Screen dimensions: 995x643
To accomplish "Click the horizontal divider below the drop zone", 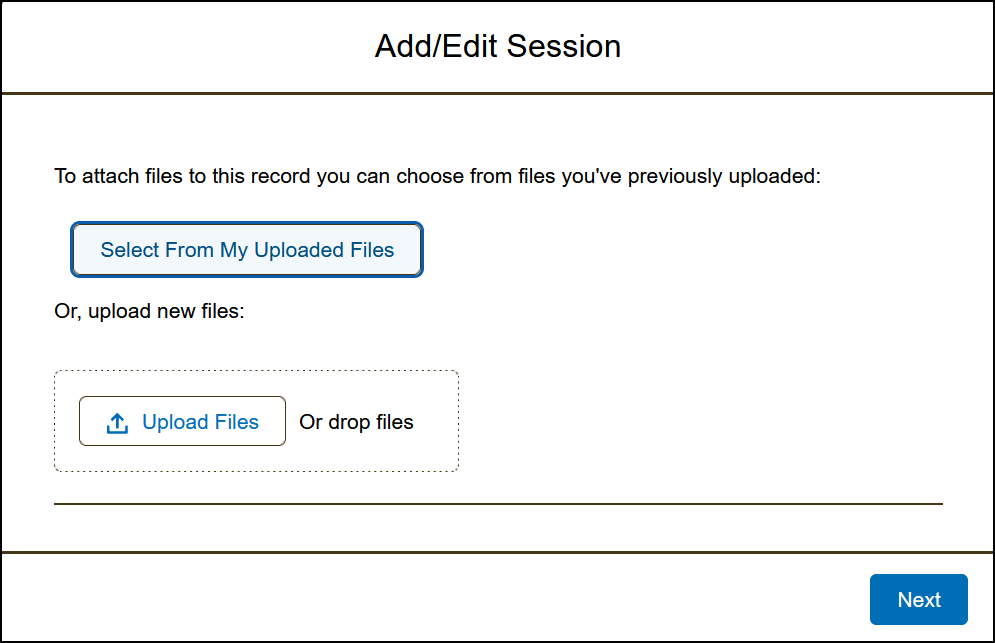I will (498, 504).
